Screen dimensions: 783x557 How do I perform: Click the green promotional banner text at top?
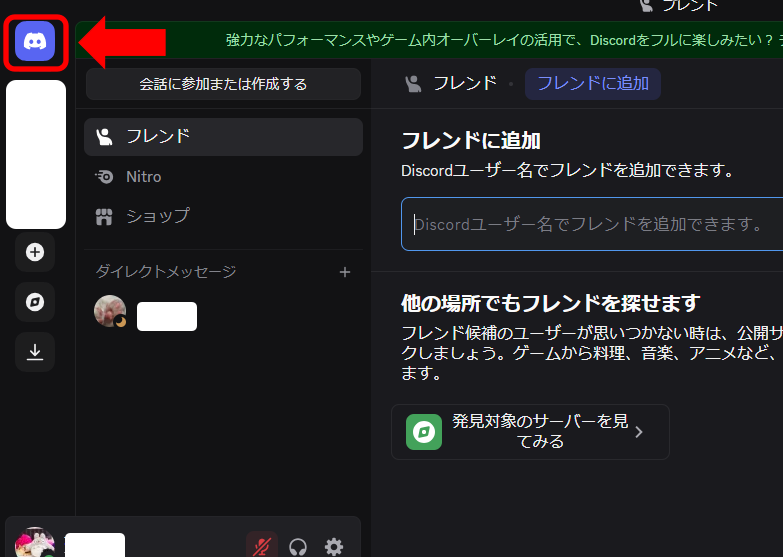tap(500, 41)
